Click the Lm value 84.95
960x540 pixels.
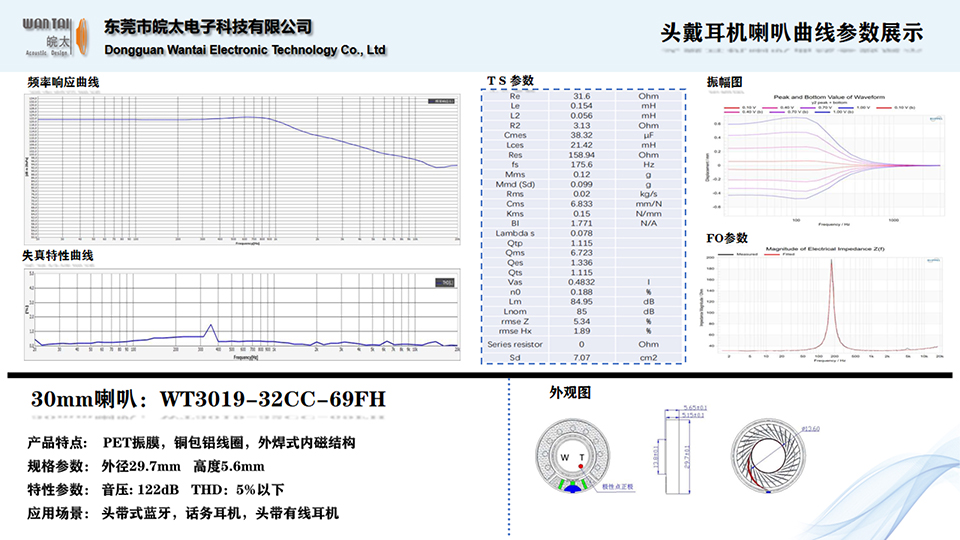(582, 302)
